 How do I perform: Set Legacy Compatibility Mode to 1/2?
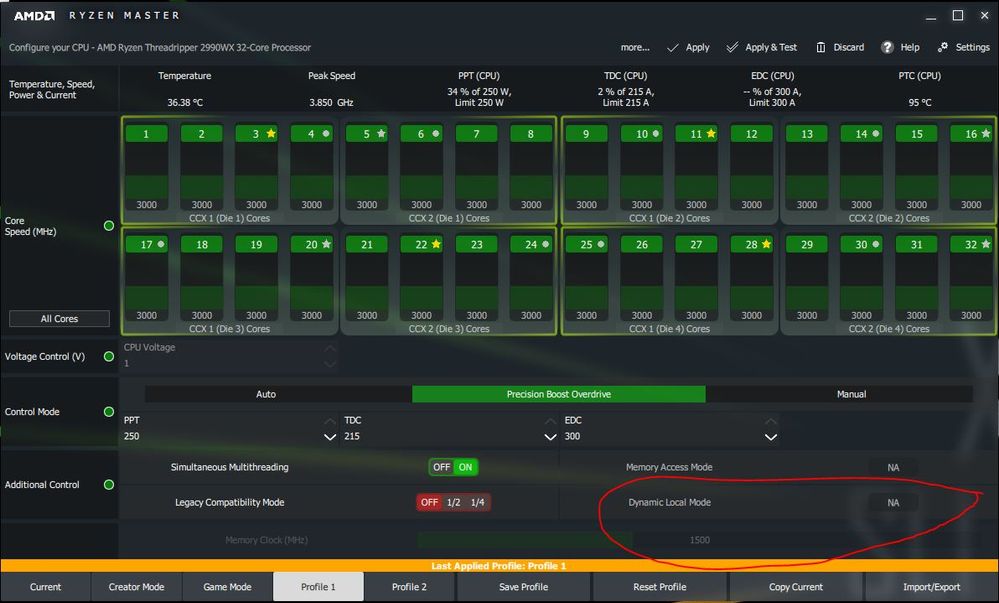(x=454, y=502)
